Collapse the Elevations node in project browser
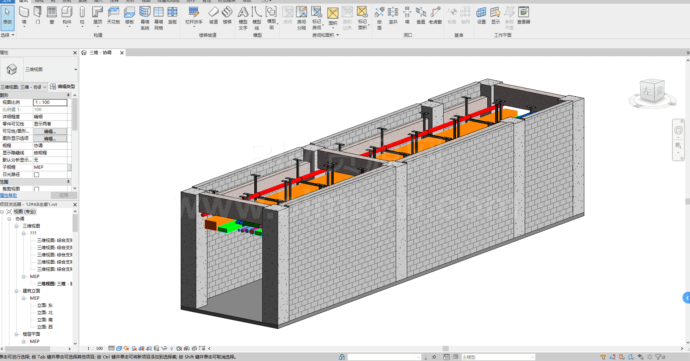The image size is (690, 361). 17,291
